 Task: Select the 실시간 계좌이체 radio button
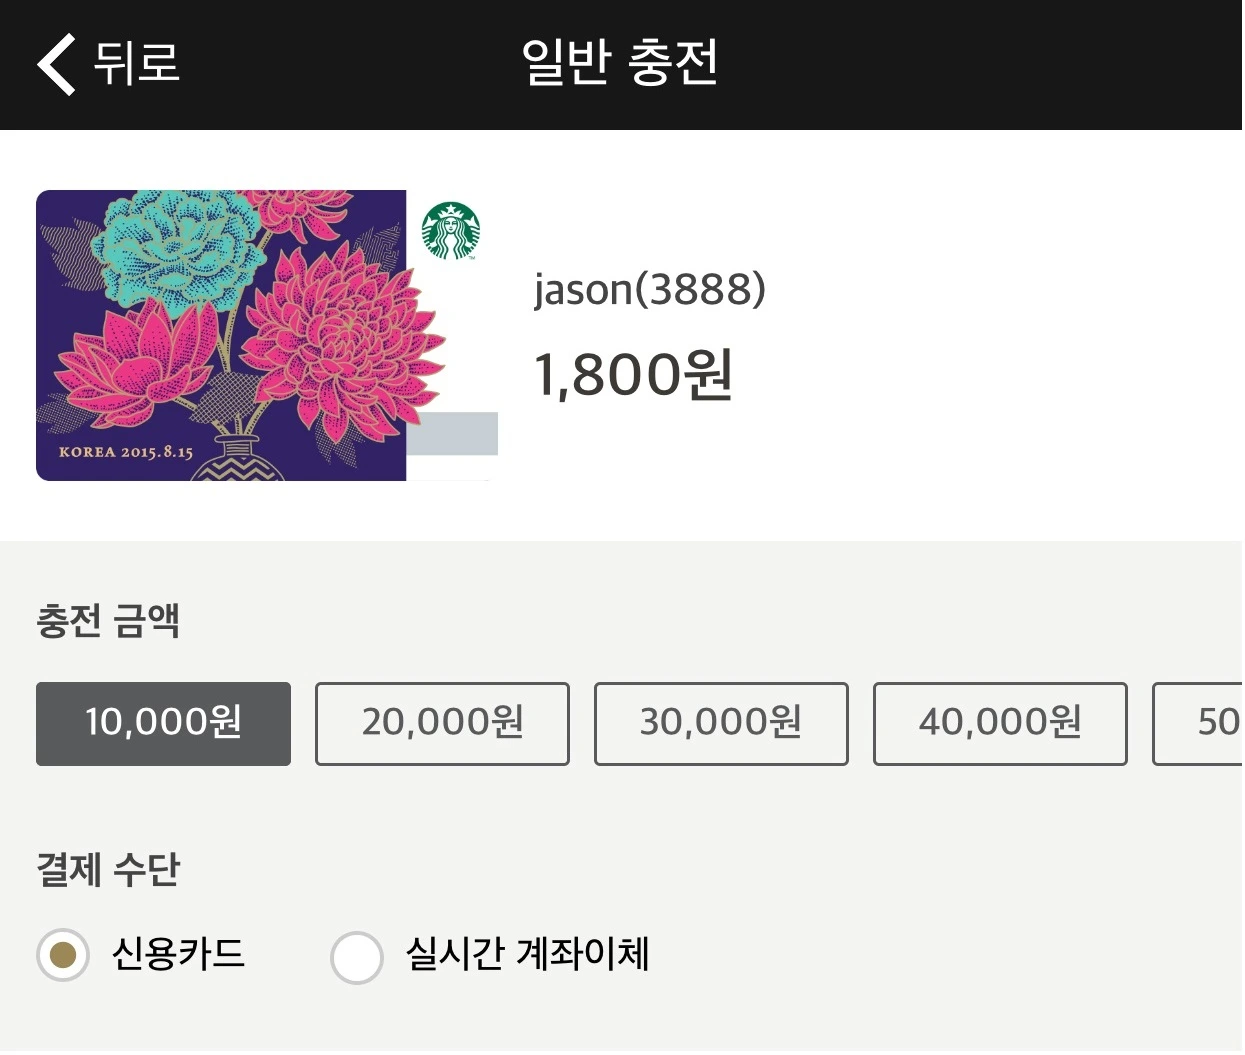point(357,957)
